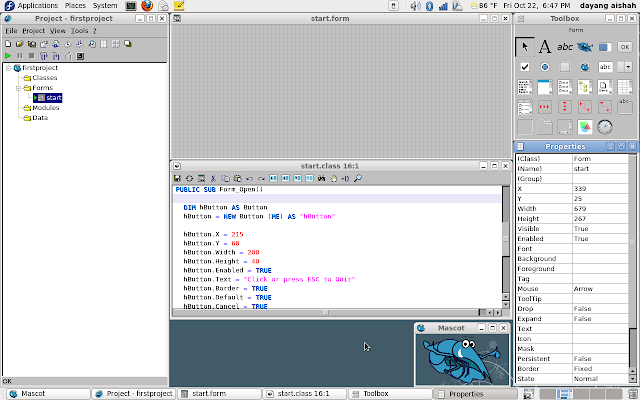Click the OK Button control in Toolbox

pyautogui.click(x=625, y=46)
